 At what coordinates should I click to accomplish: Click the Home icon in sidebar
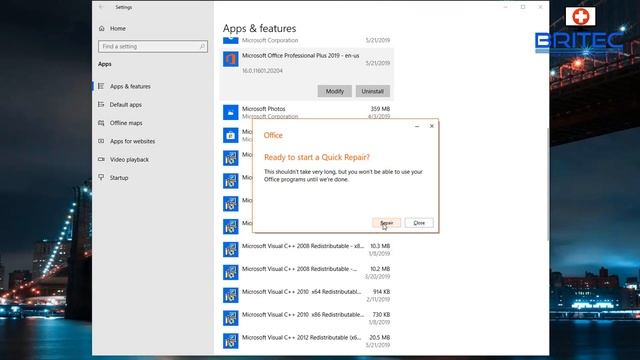pos(102,28)
